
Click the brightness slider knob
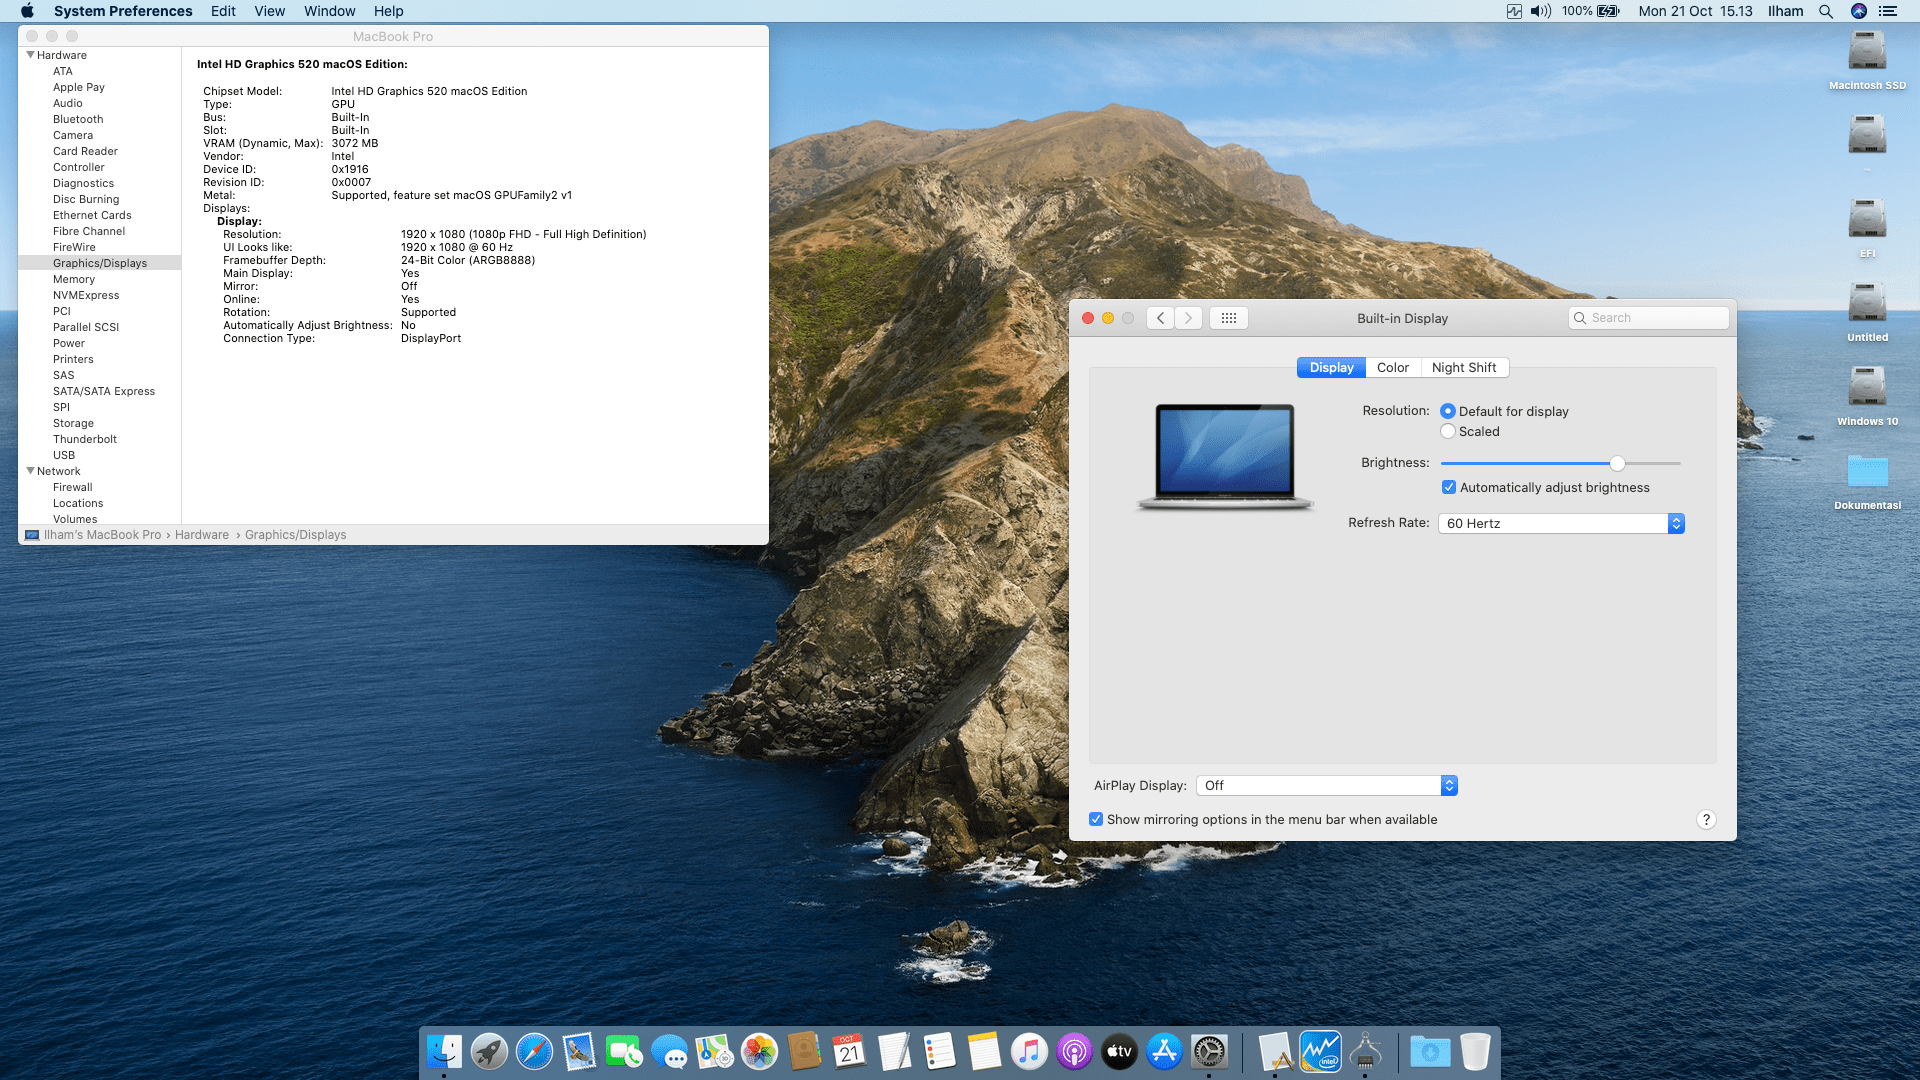pos(1617,463)
